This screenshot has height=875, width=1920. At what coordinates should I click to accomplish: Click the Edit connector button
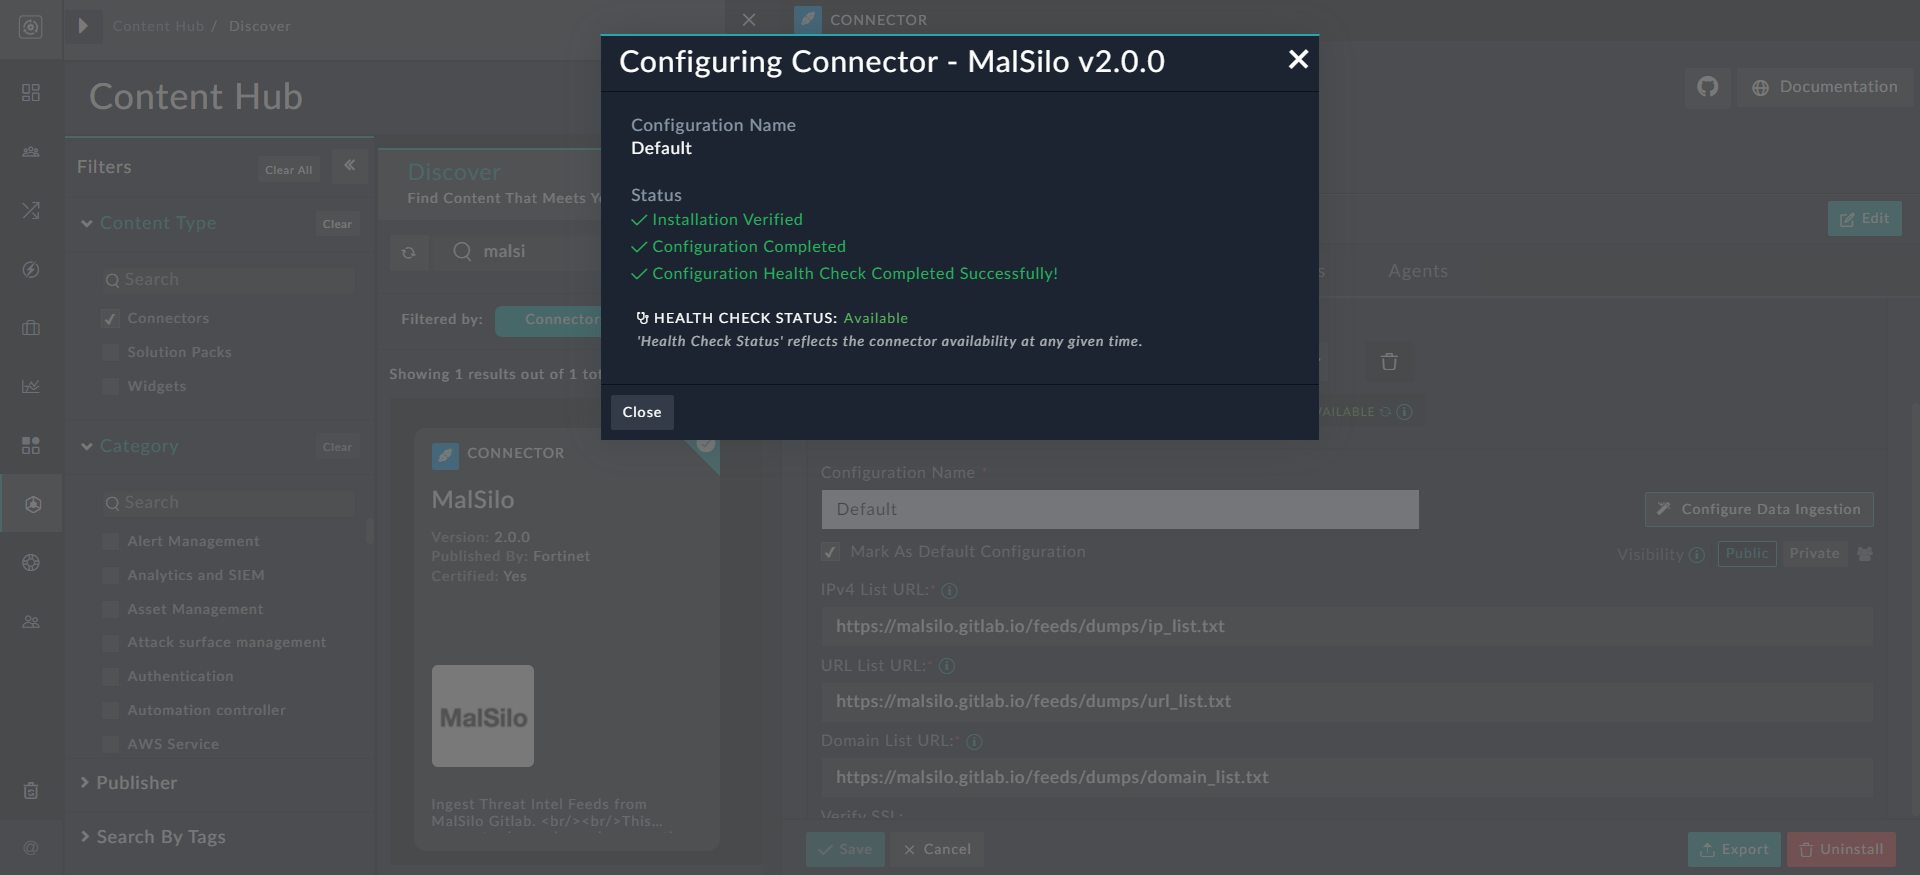[1865, 219]
